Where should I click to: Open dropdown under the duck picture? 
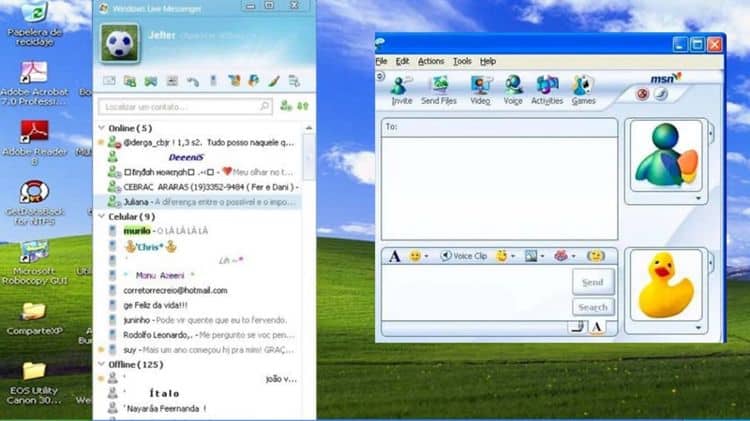pos(698,328)
